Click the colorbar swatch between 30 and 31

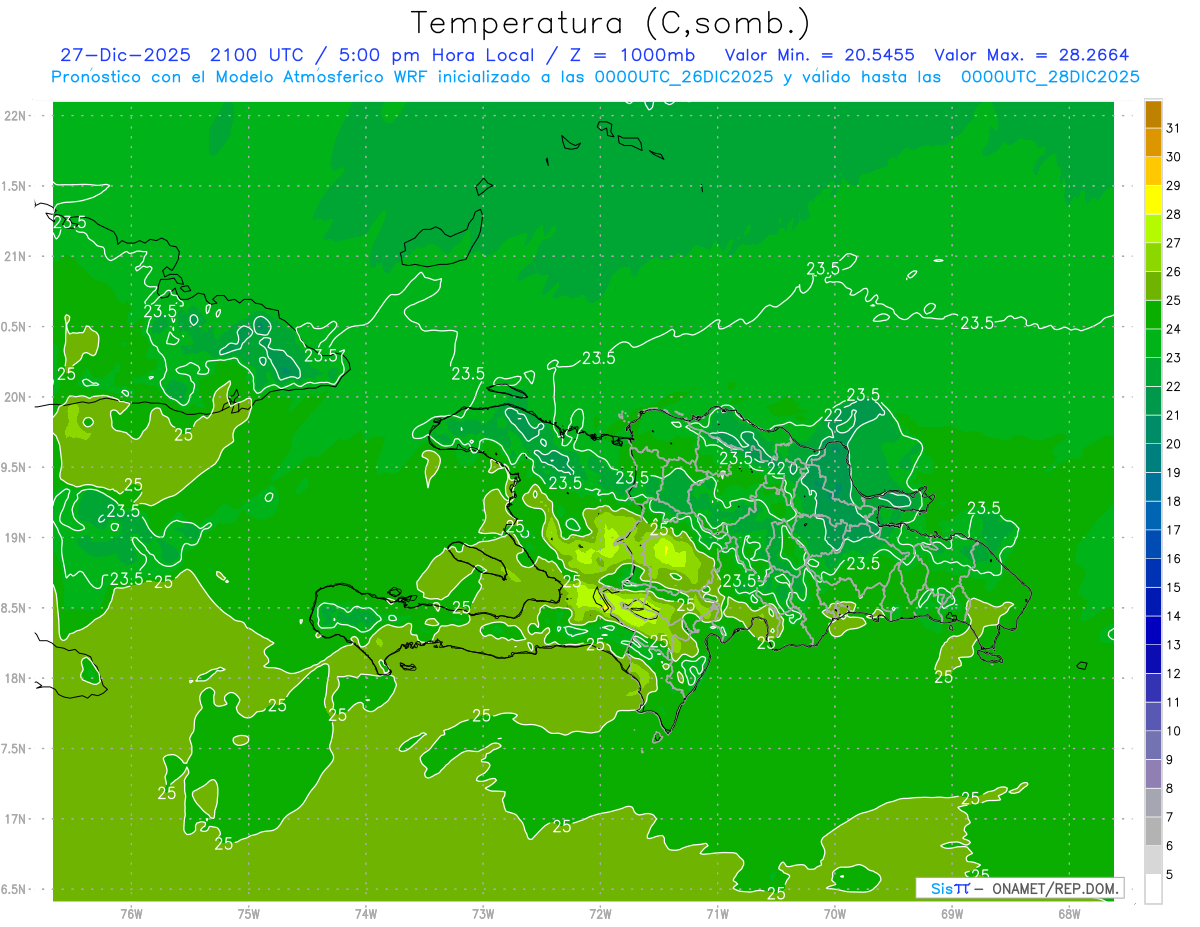pos(1153,142)
